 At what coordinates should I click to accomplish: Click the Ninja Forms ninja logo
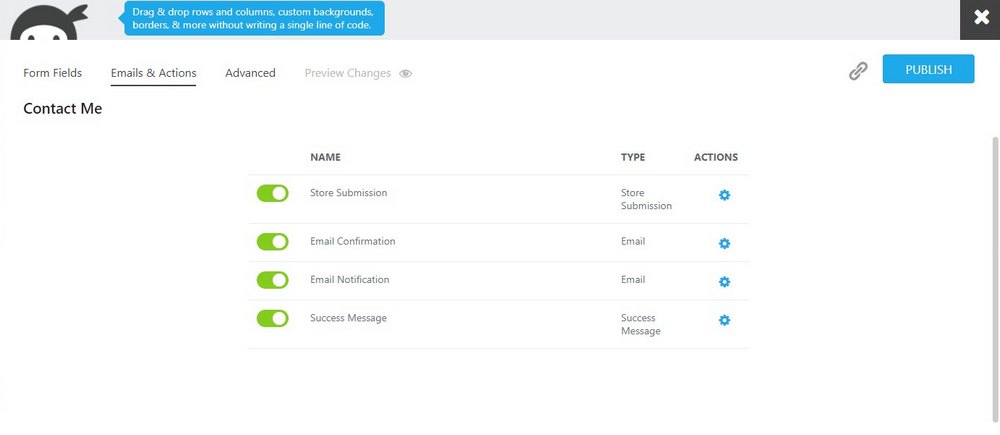tap(48, 21)
